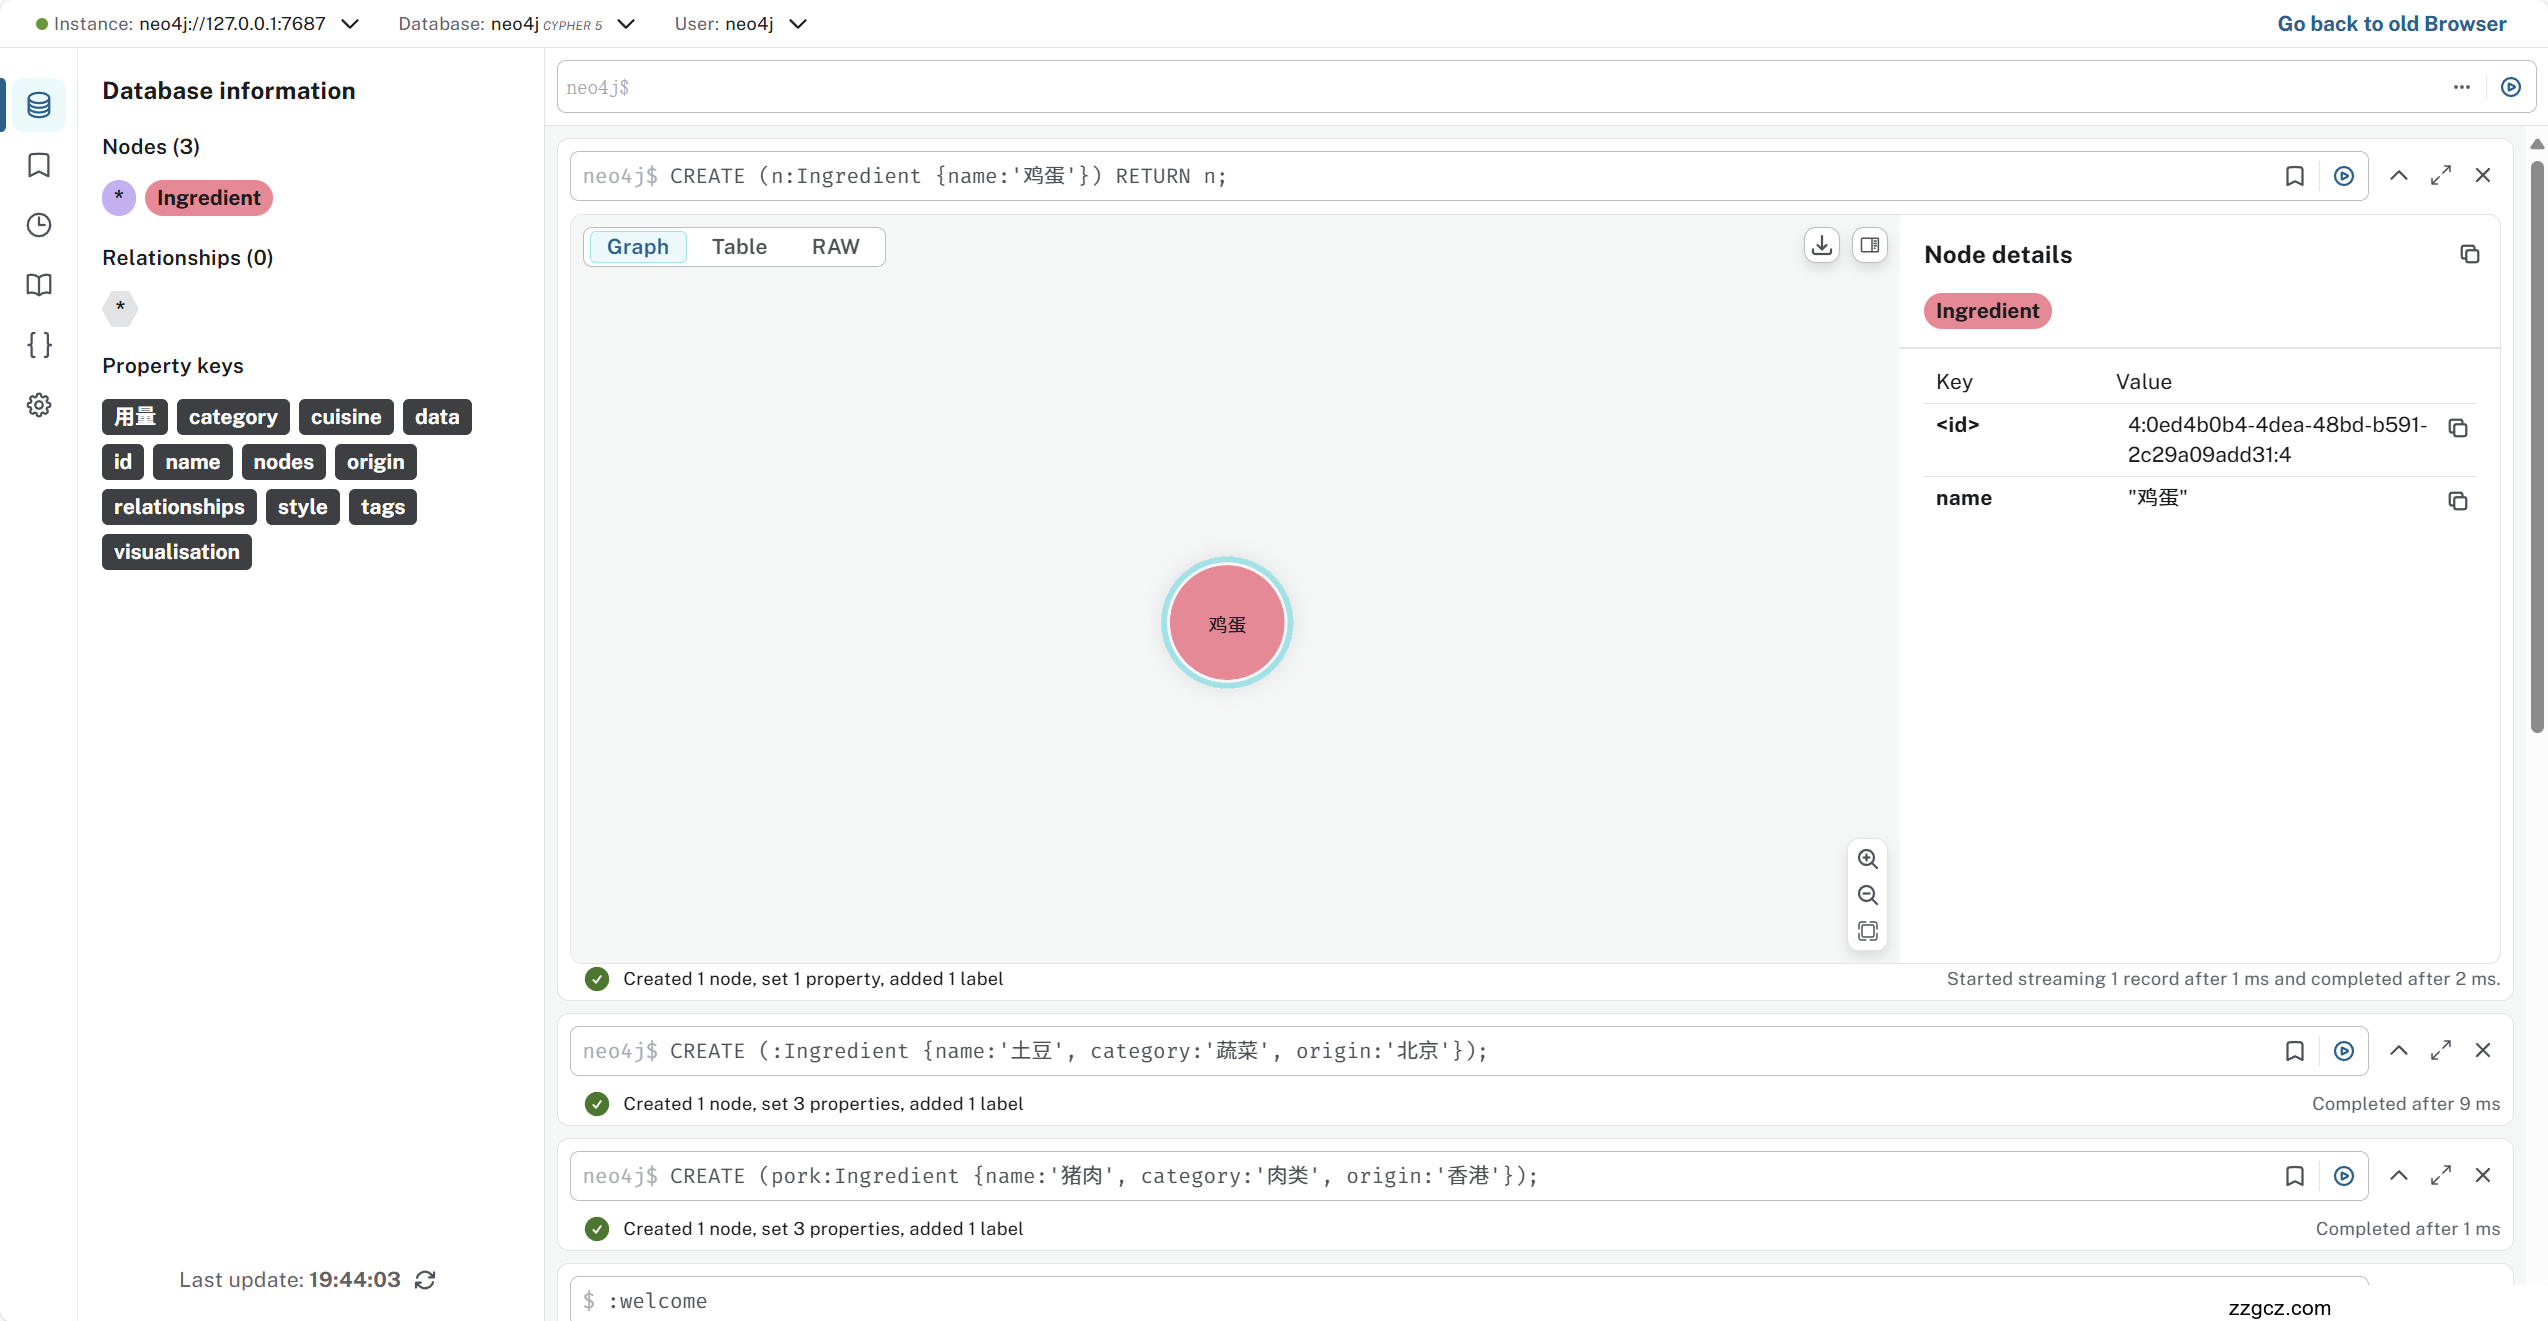Collapse the 鸡蛋 CREATE query result frame
The width and height of the screenshot is (2548, 1321).
[2398, 176]
